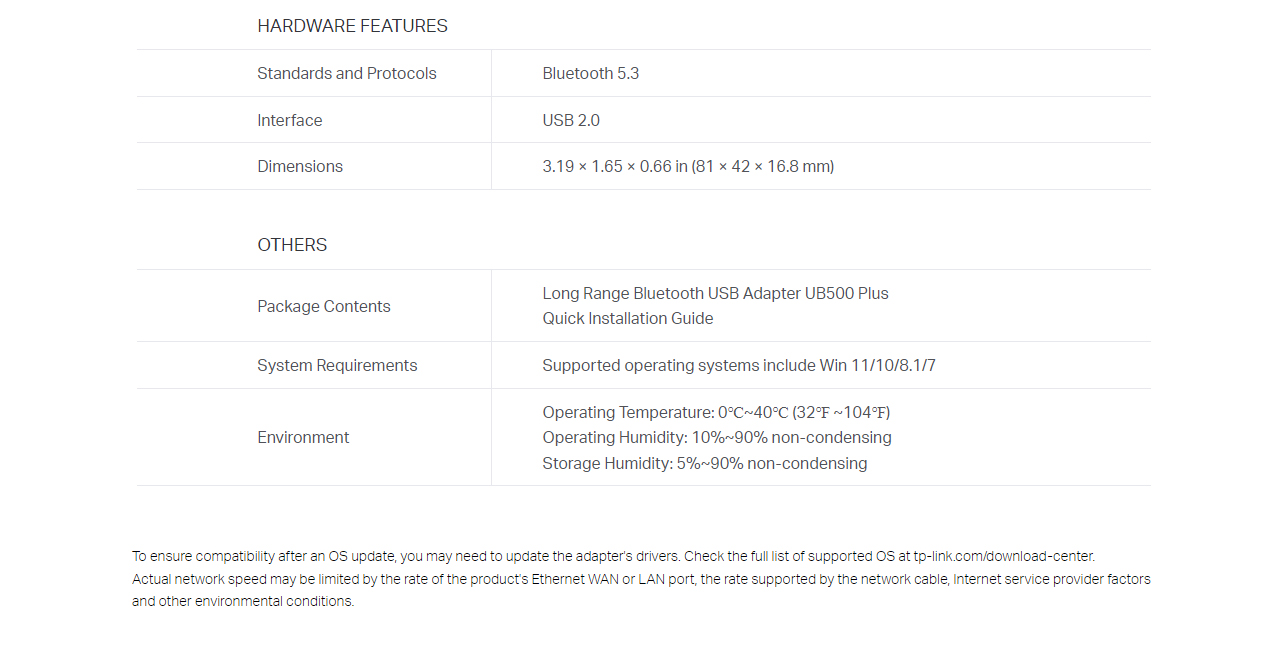The width and height of the screenshot is (1288, 649).
Task: Click the Storage Humidity line
Action: (x=705, y=463)
